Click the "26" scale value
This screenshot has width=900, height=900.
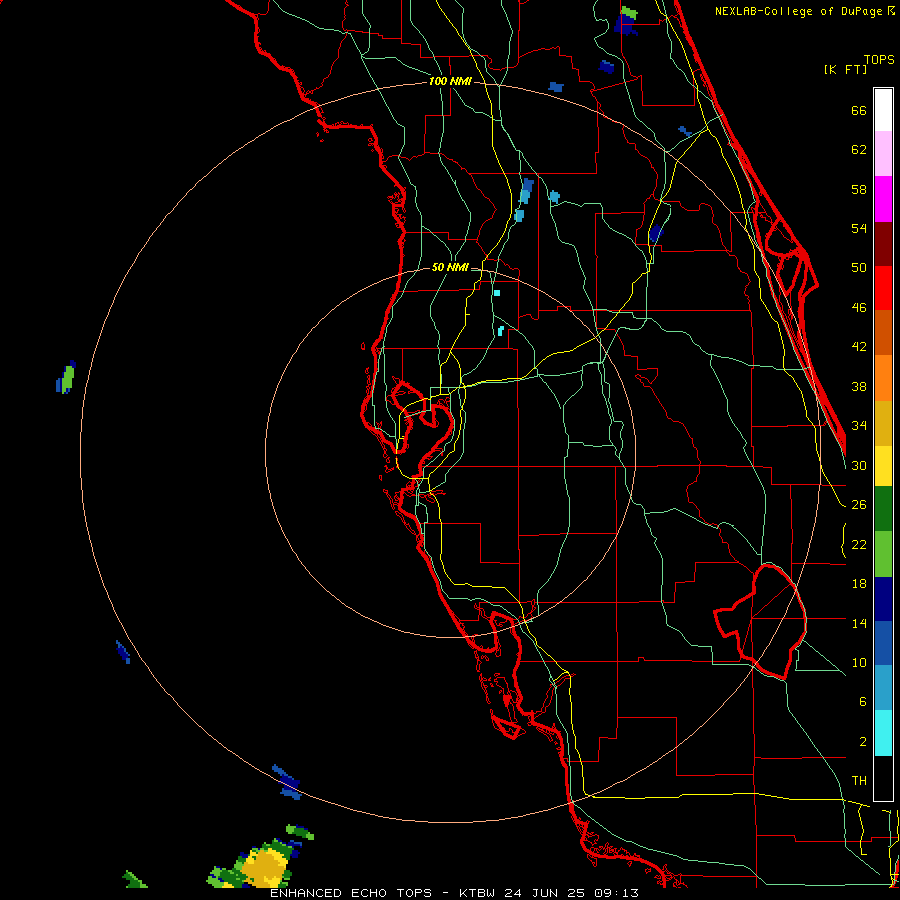(x=859, y=505)
